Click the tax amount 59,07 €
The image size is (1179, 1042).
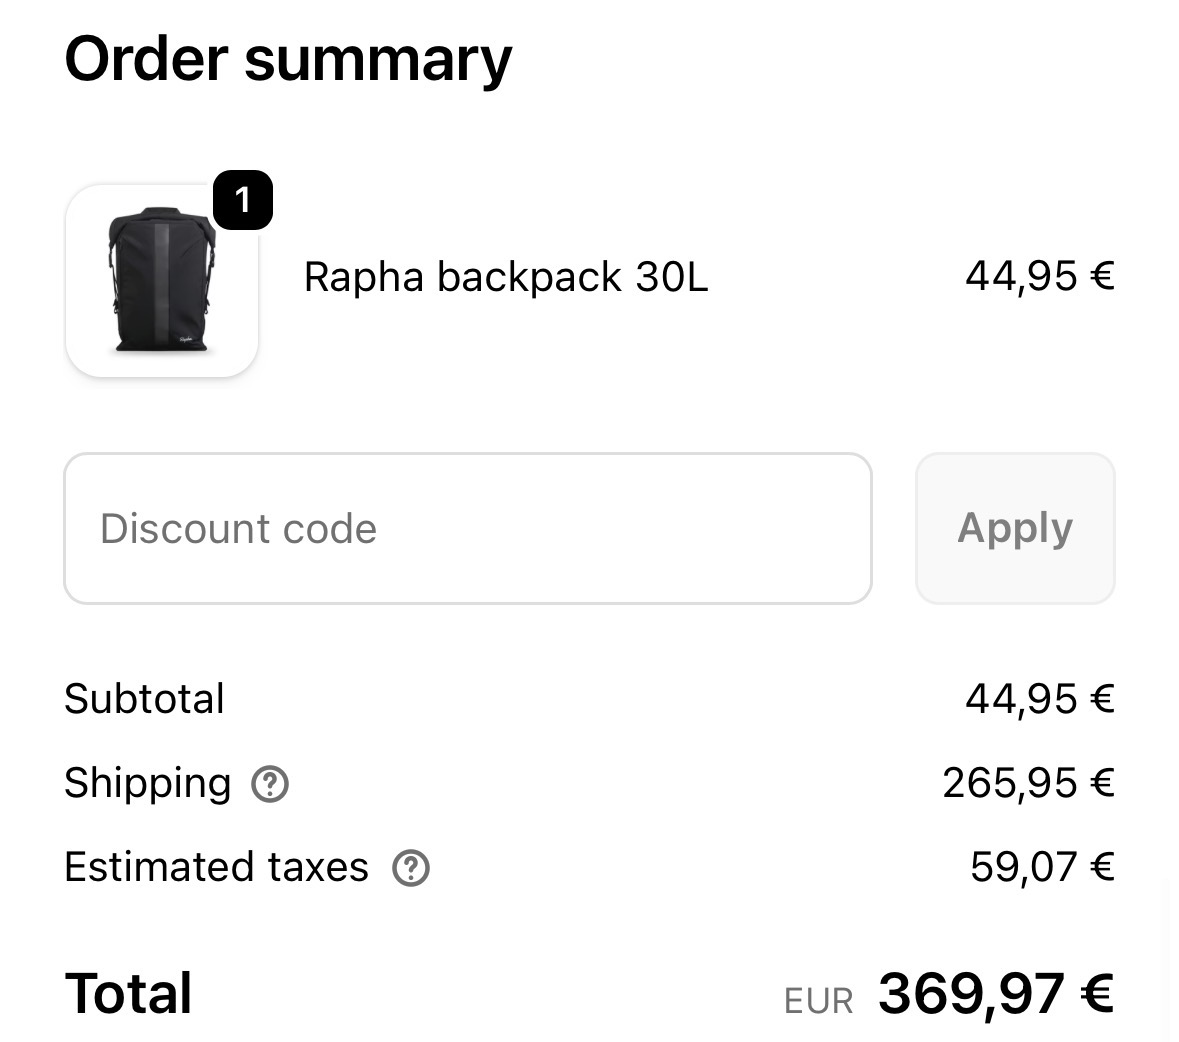(1041, 867)
